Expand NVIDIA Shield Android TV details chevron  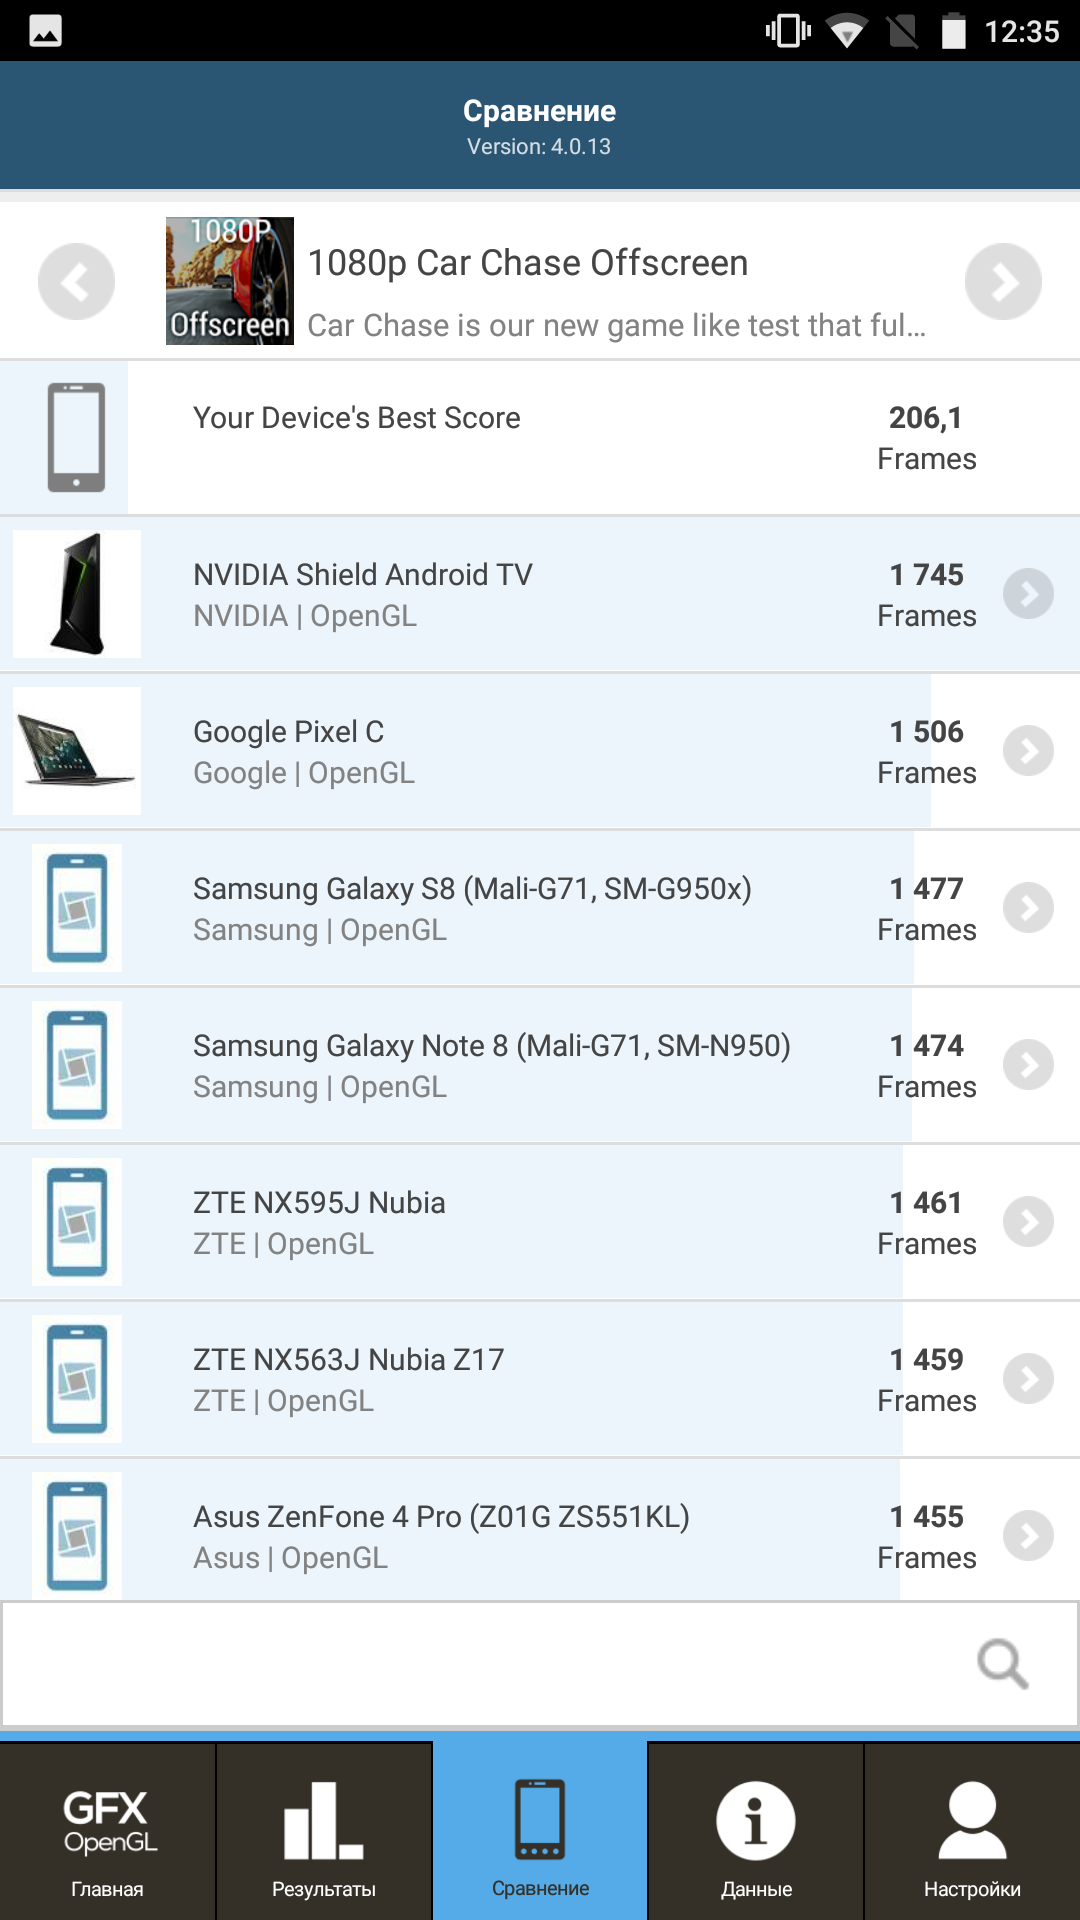pos(1028,594)
